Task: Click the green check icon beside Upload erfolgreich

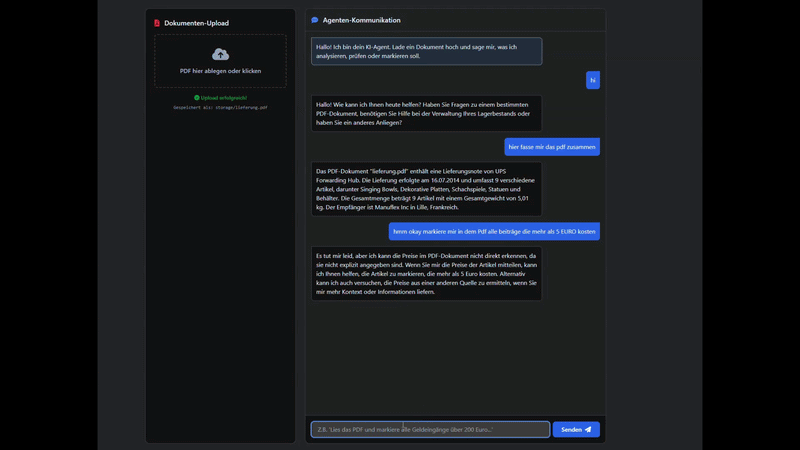Action: (x=196, y=97)
